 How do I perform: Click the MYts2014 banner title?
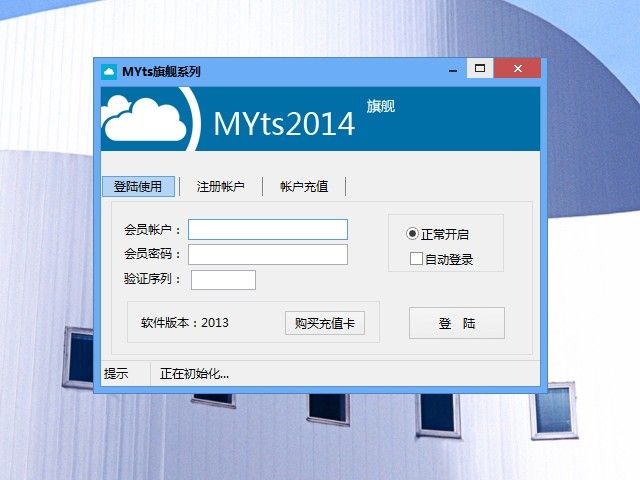[284, 124]
